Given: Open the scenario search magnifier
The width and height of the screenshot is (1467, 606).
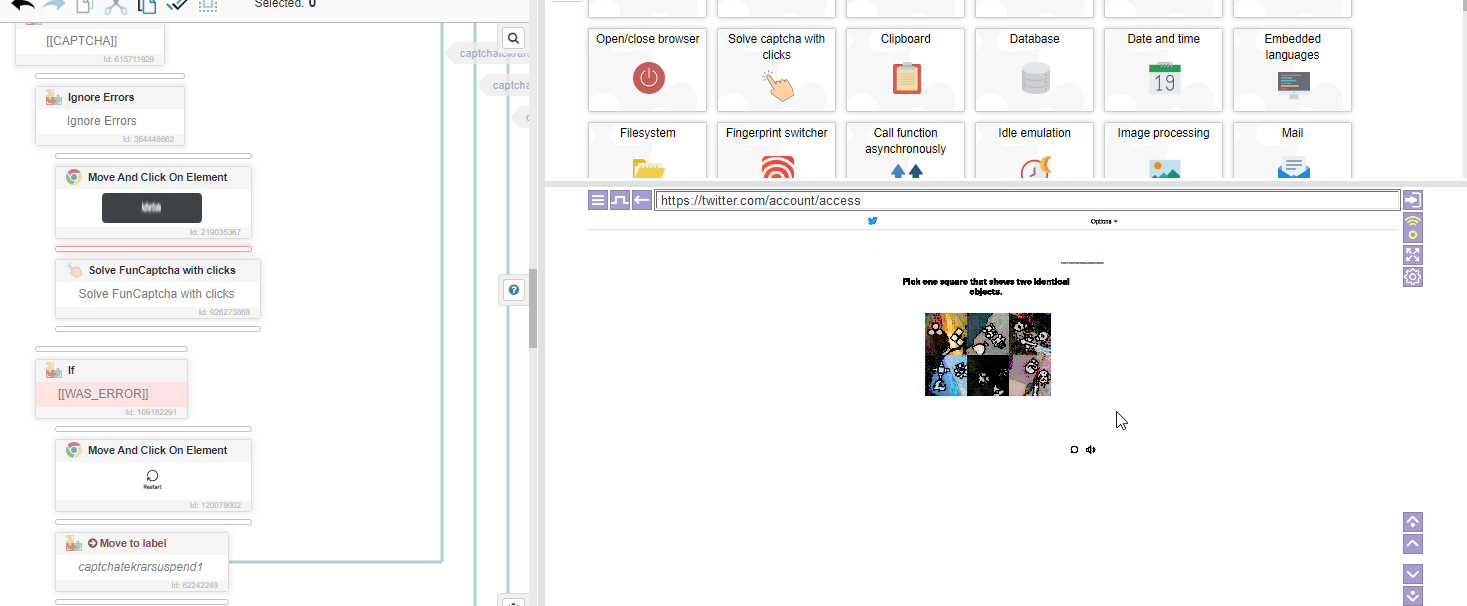Looking at the screenshot, I should (x=513, y=39).
